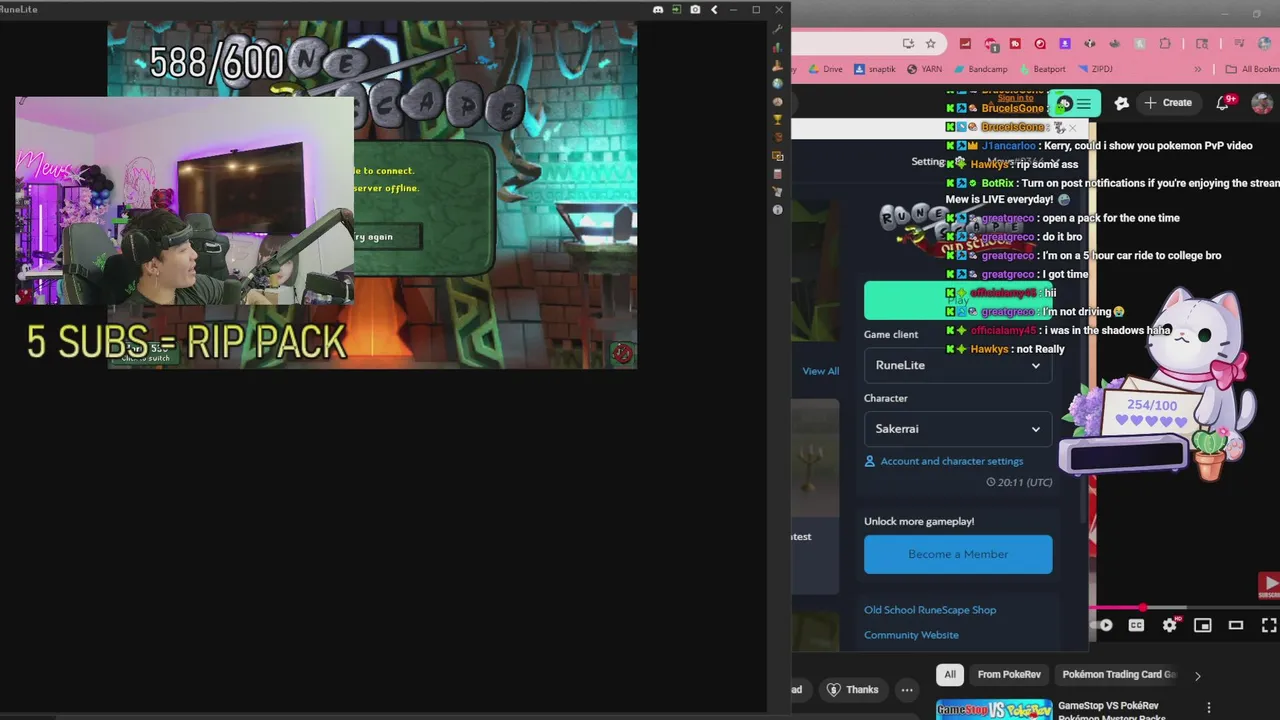
Task: Open the YouTube video settings gear
Action: [1170, 625]
